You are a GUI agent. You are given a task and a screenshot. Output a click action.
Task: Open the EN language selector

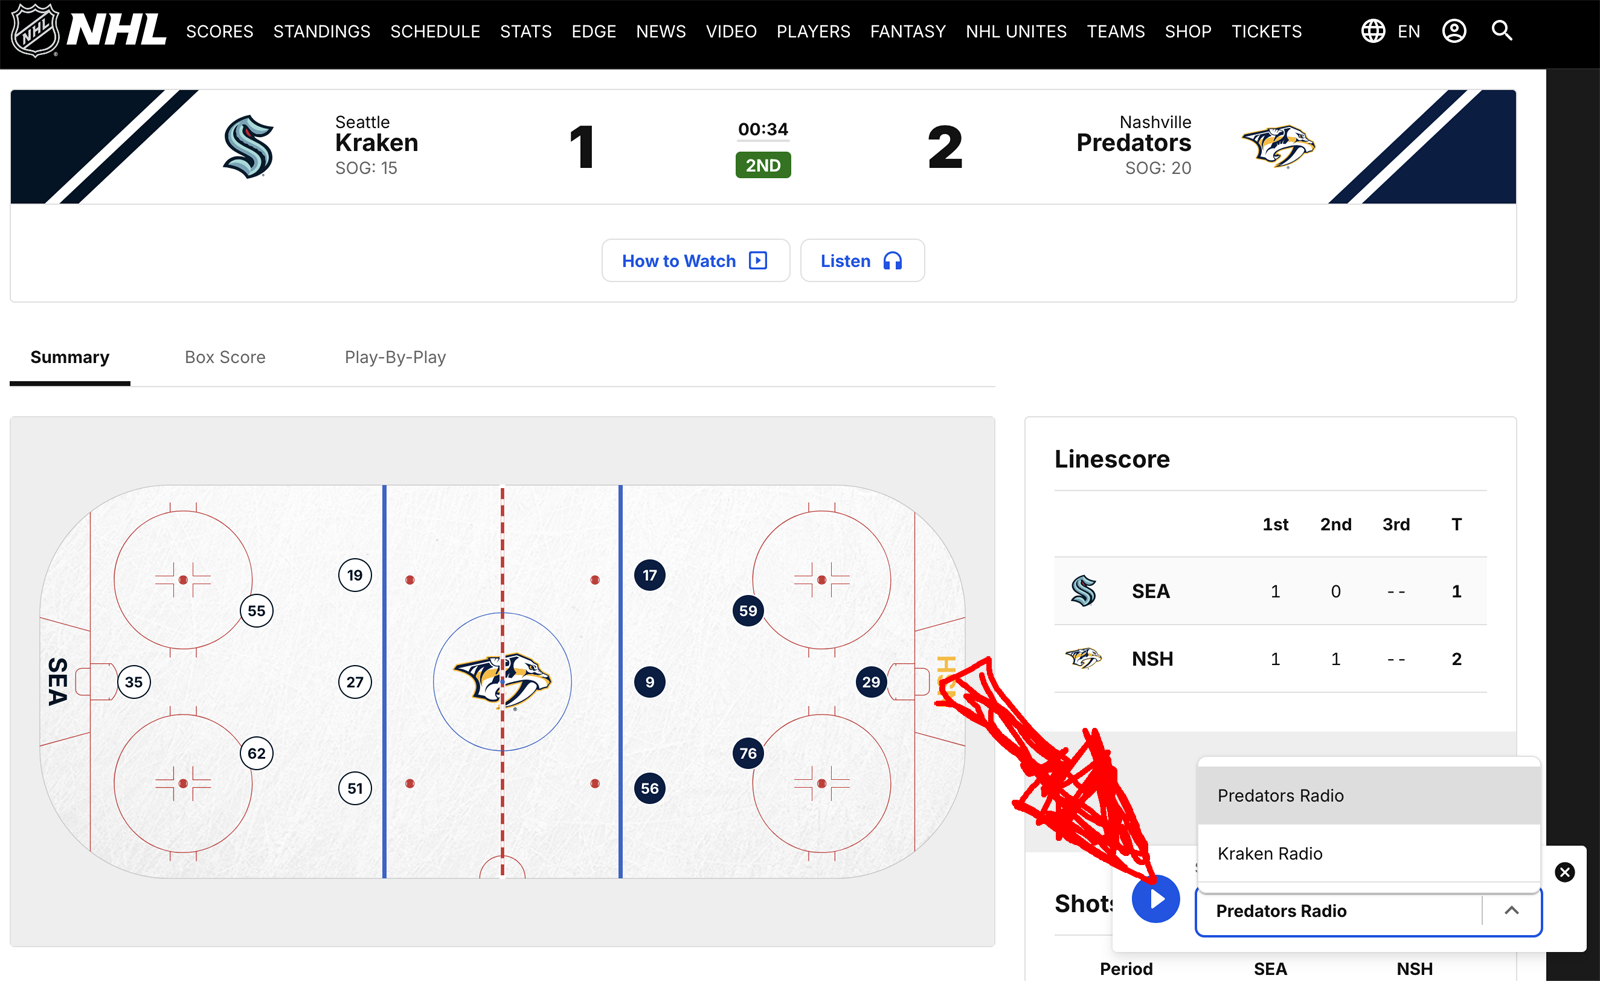[1409, 31]
